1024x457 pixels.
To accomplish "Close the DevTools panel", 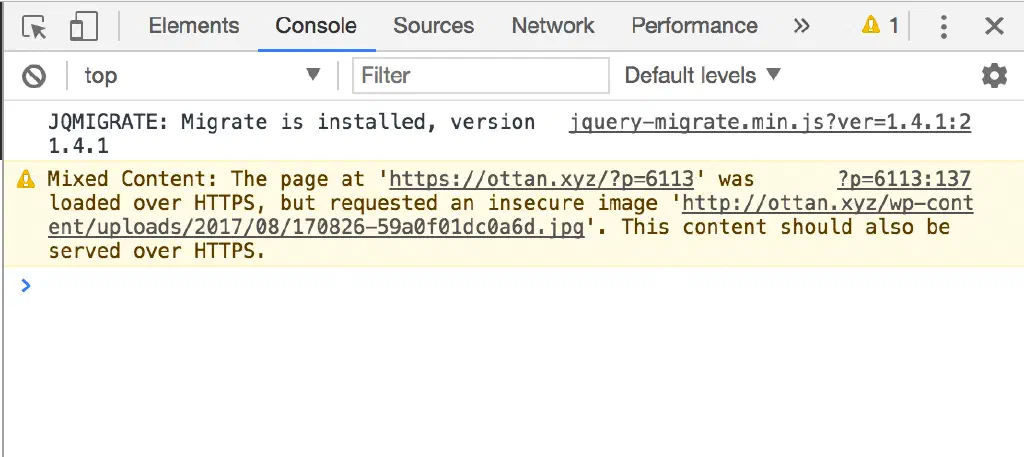I will coord(994,27).
